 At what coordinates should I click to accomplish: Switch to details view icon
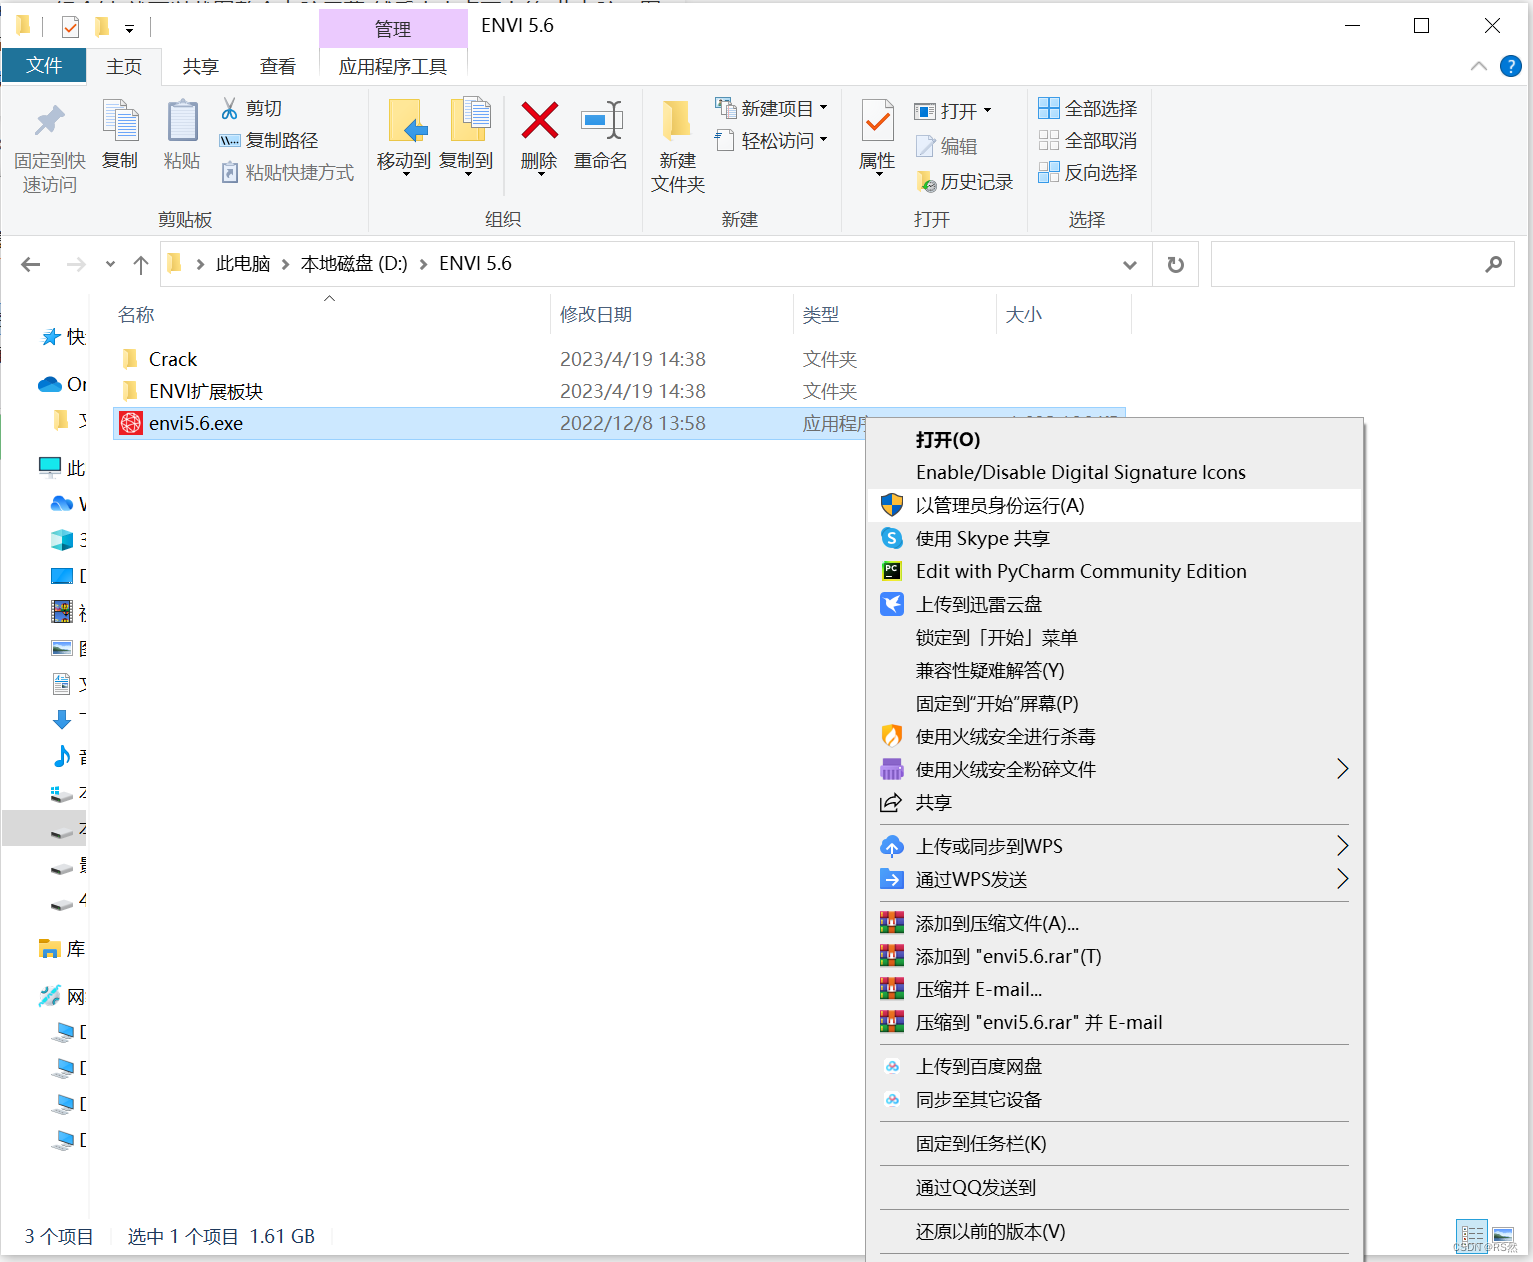[x=1471, y=1234]
